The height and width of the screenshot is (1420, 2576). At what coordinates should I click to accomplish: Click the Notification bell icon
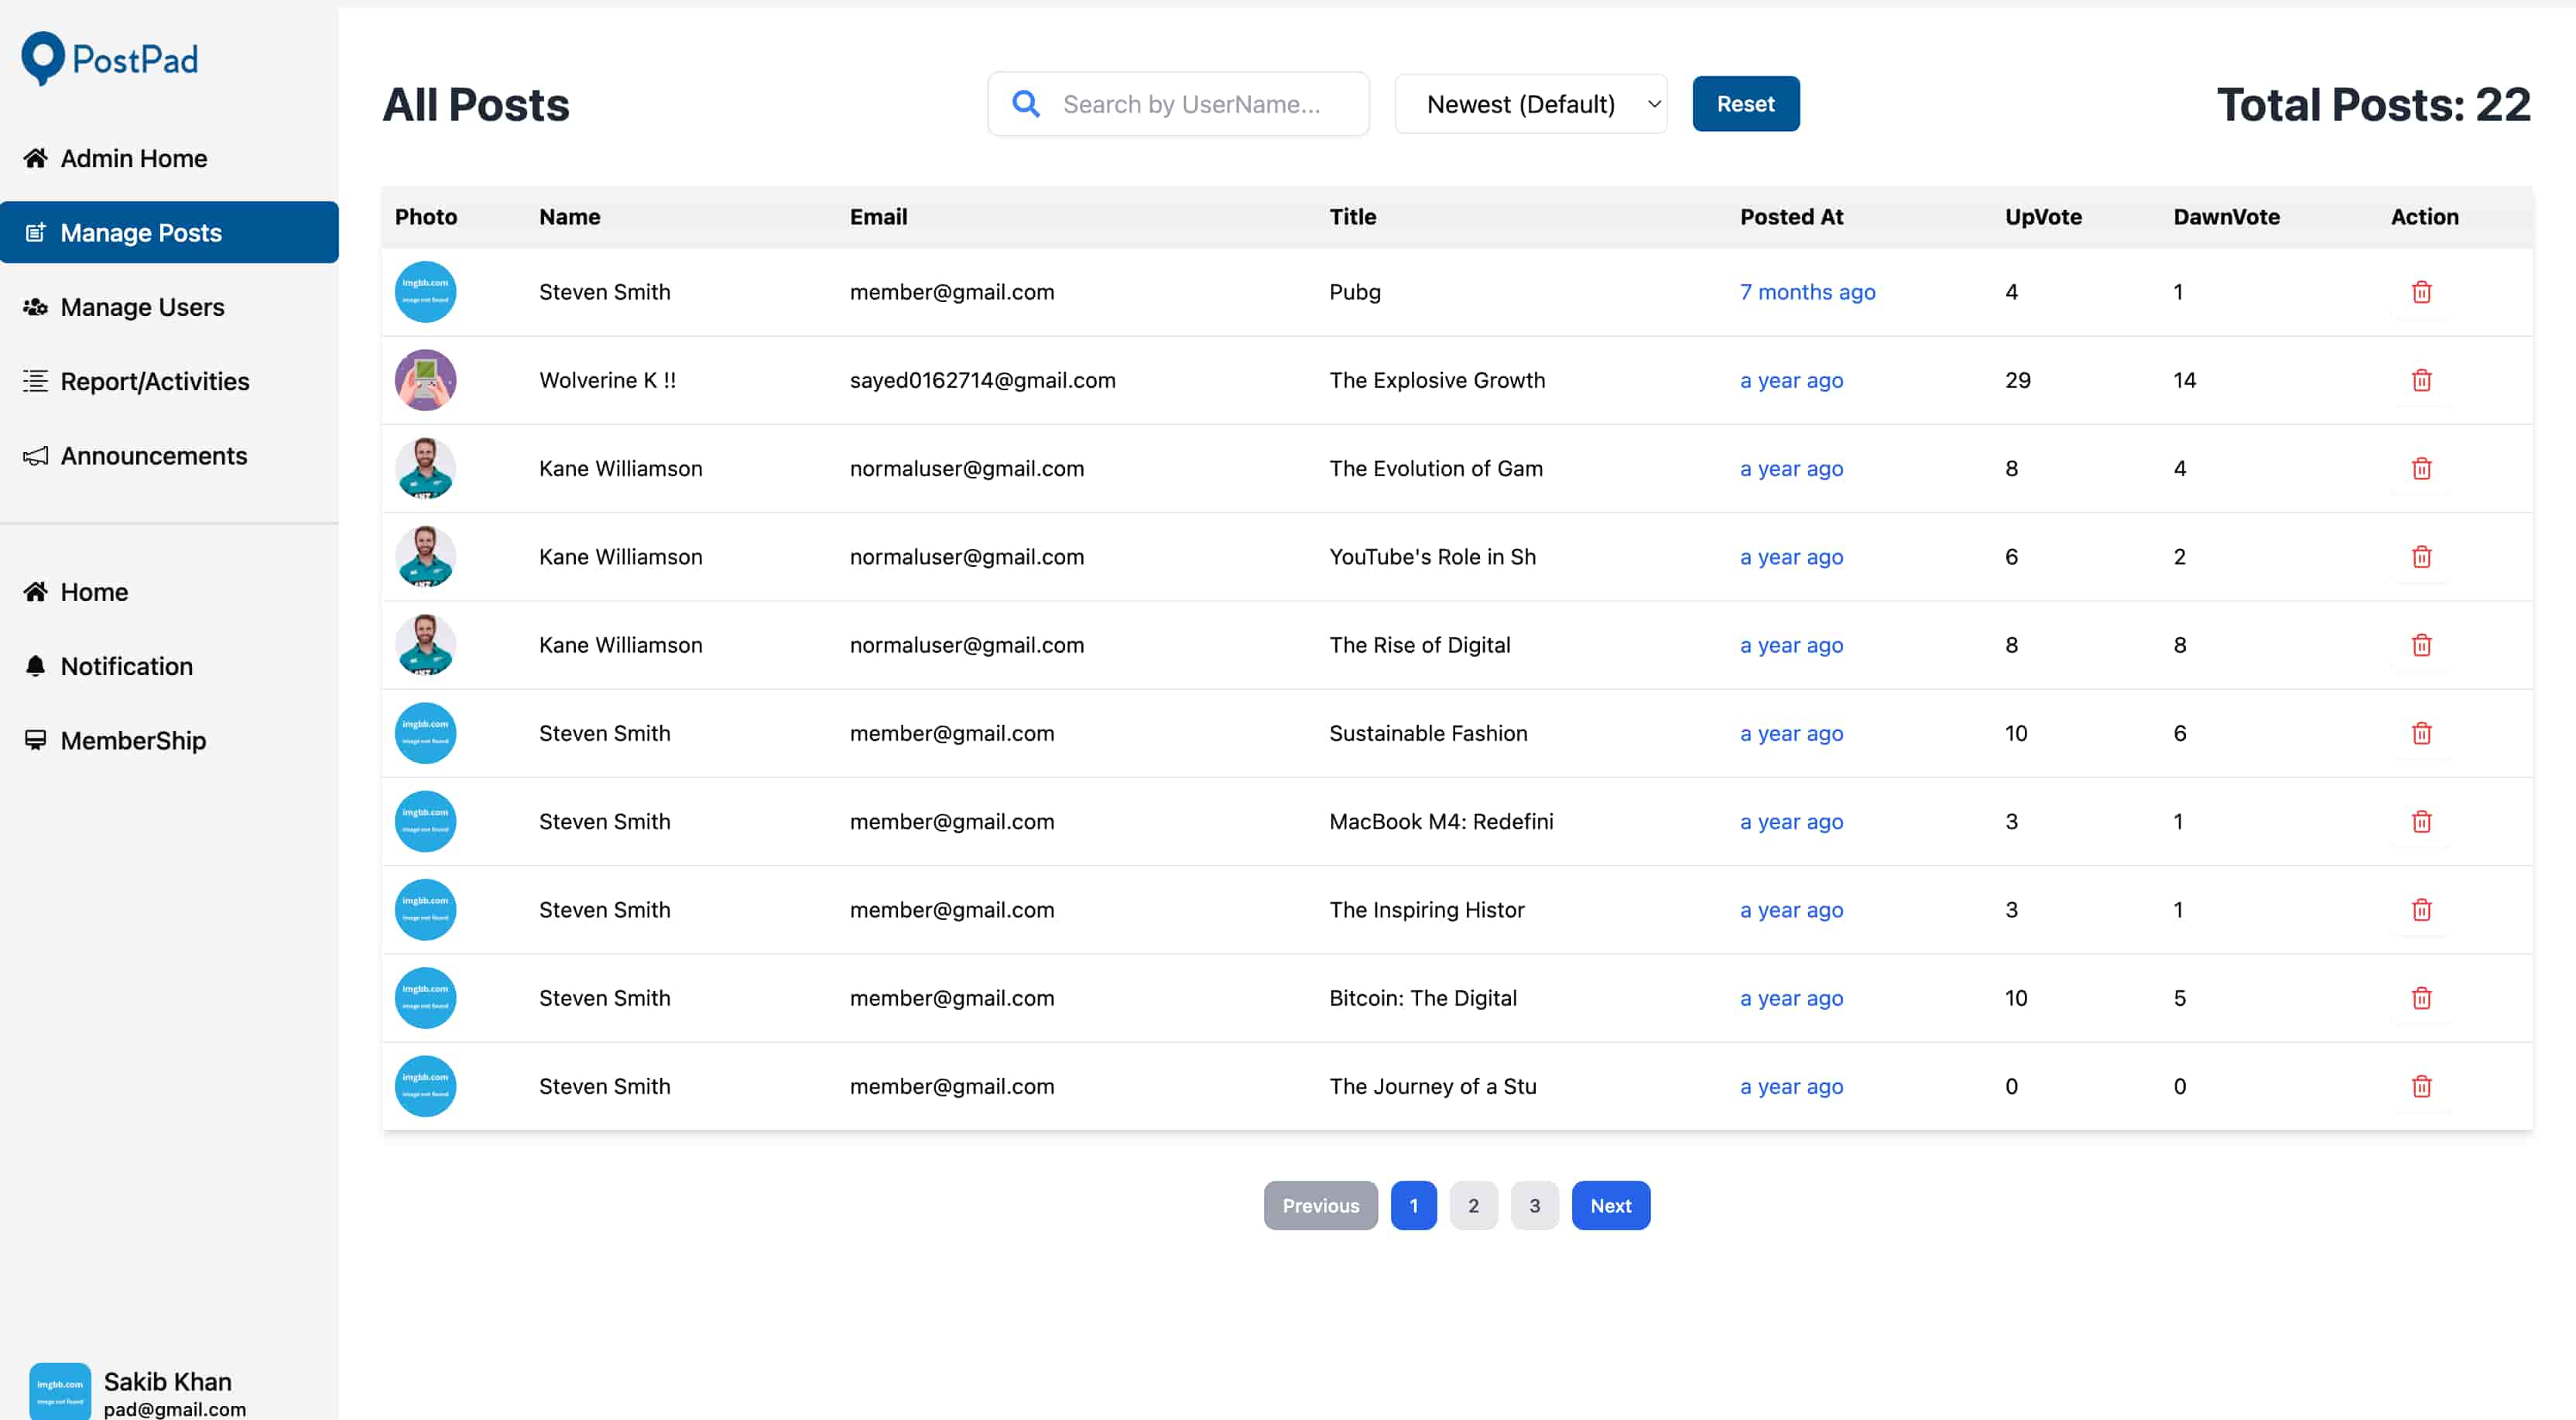[x=36, y=666]
